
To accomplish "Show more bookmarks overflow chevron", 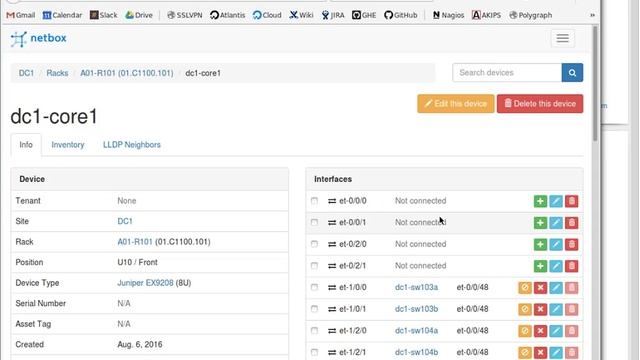I will click(592, 15).
